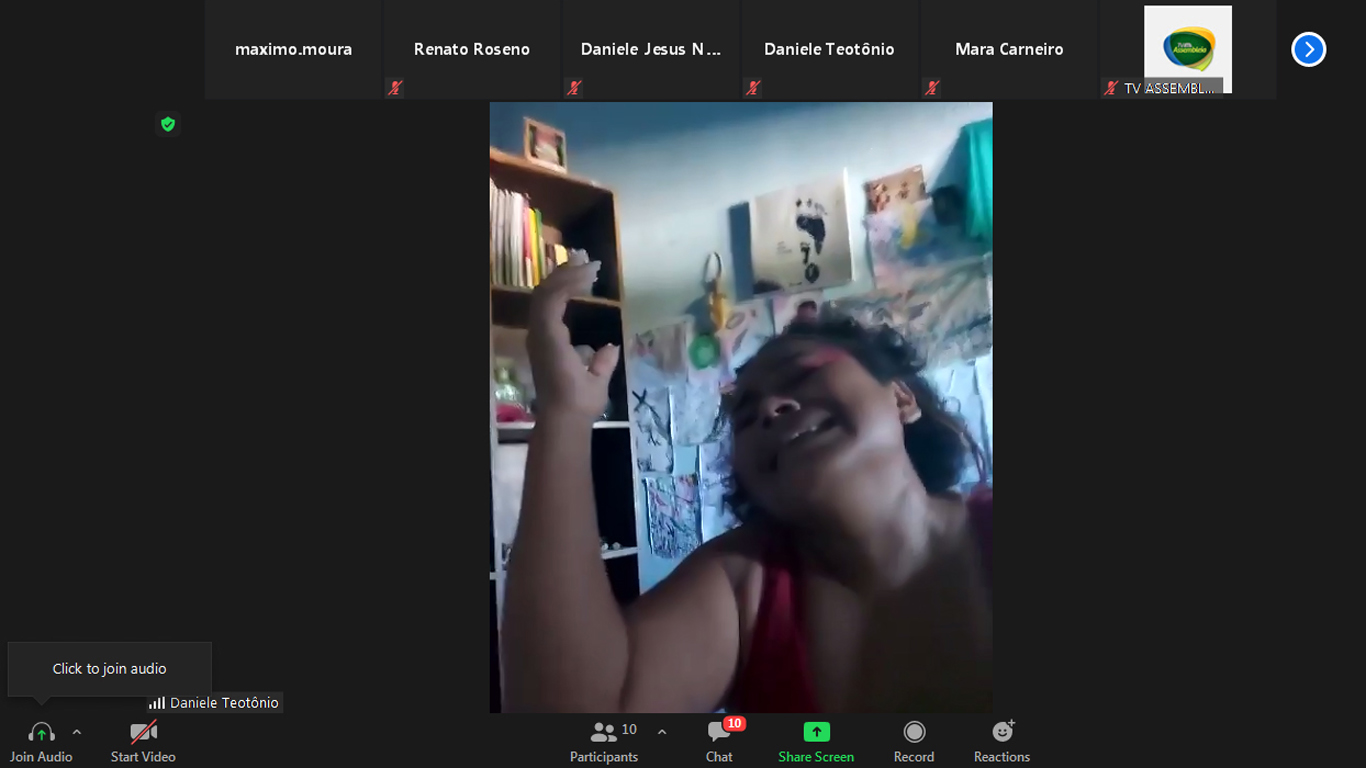Show next participants with blue arrow
Image resolution: width=1366 pixels, height=768 pixels.
click(x=1308, y=49)
